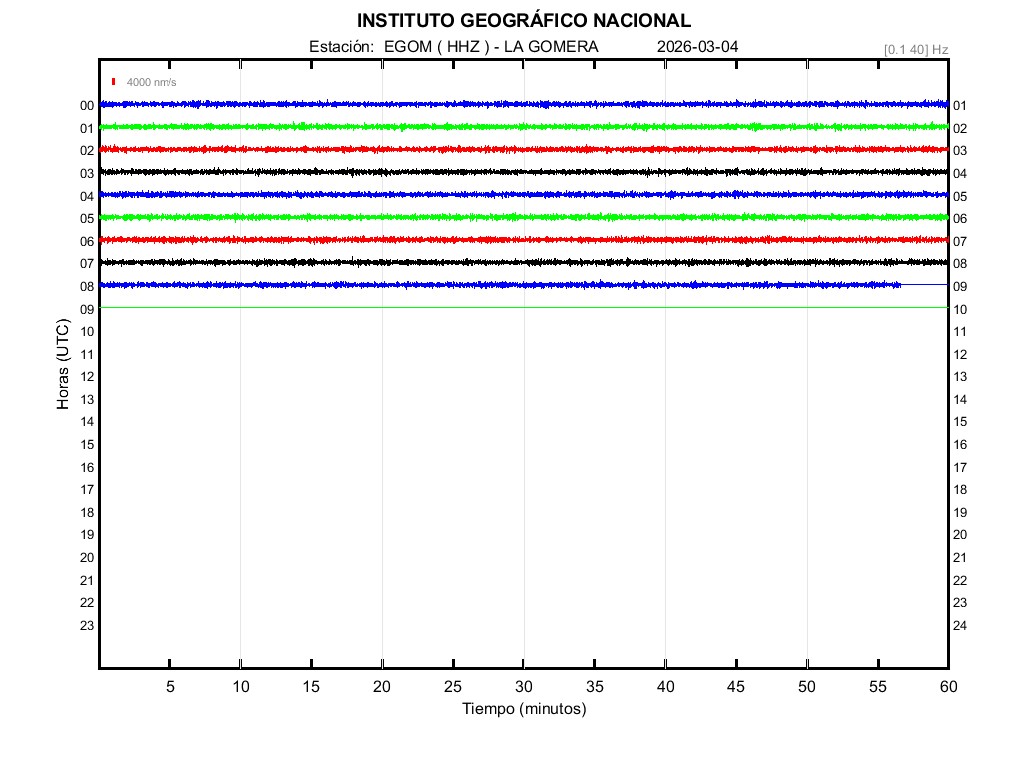
Task: Select the right-axis hour label 24
Action: (959, 626)
